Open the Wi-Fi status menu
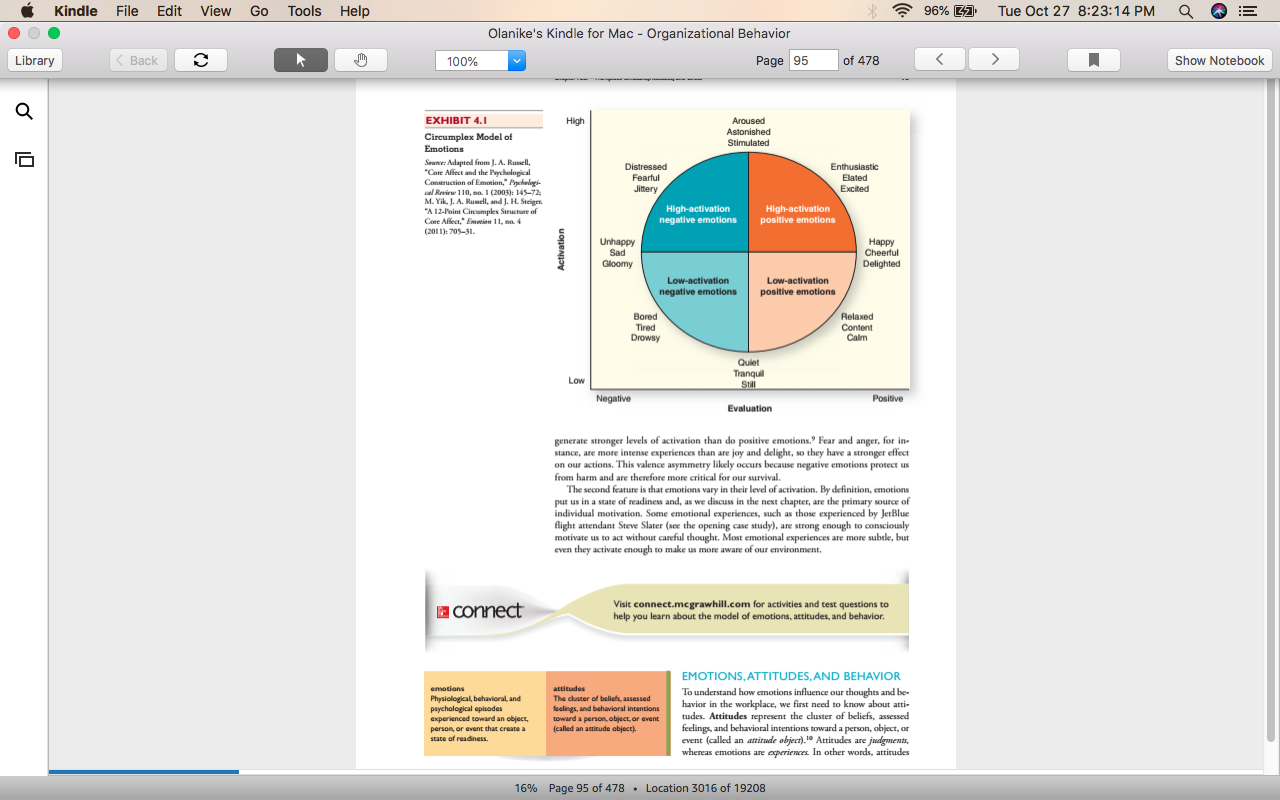Screen dimensions: 1280x800 coord(903,11)
